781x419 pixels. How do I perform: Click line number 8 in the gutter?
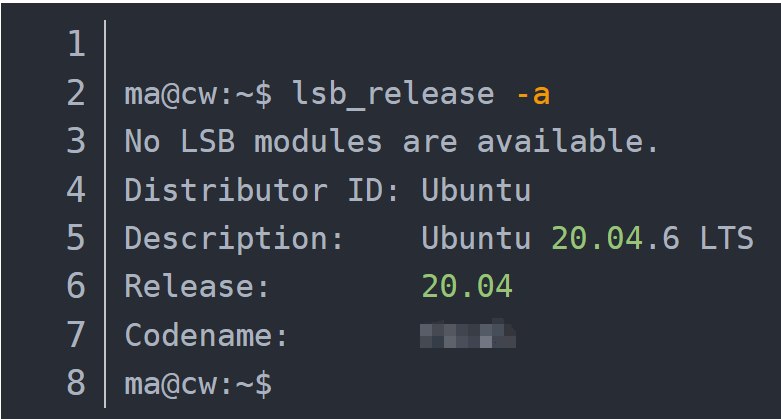(76, 384)
